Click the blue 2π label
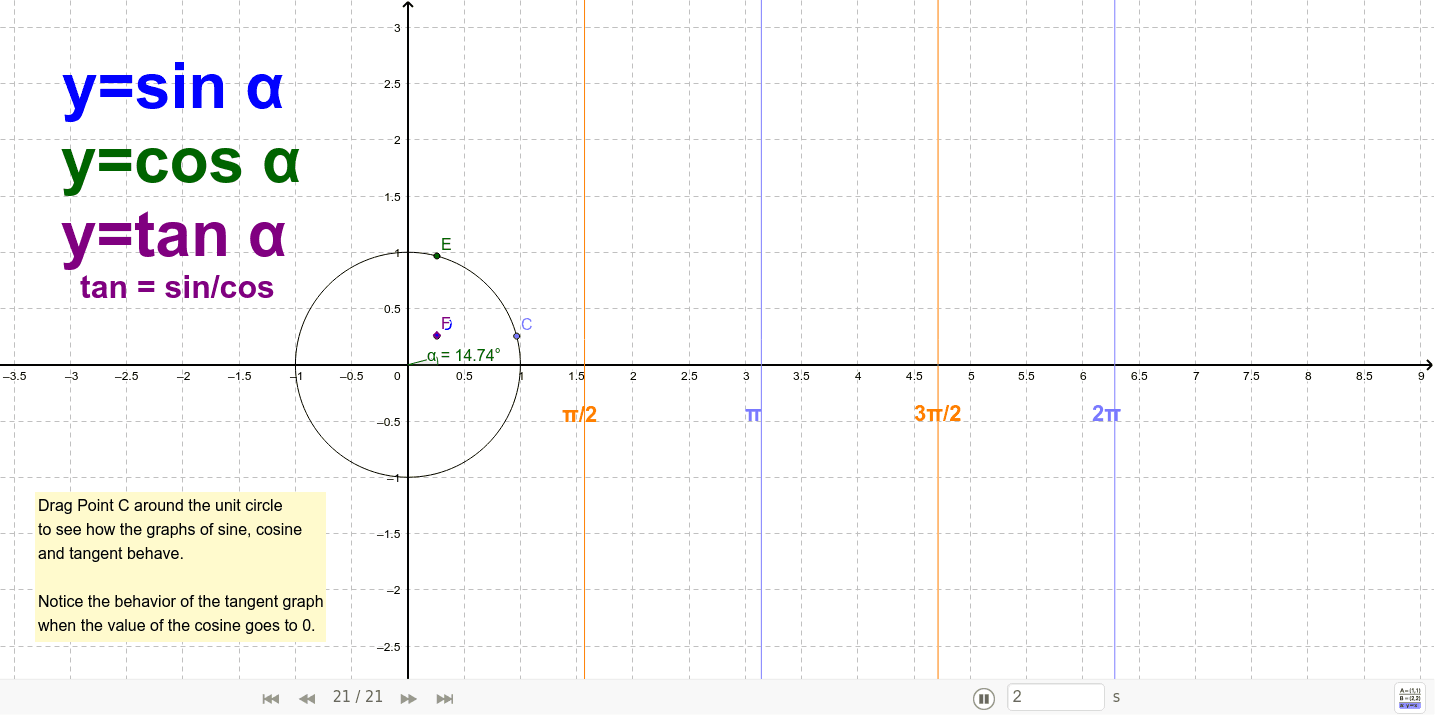 pyautogui.click(x=1106, y=413)
